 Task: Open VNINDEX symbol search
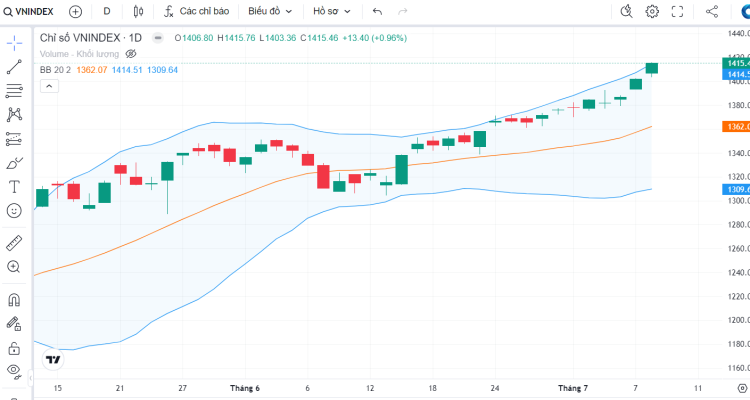click(x=29, y=11)
